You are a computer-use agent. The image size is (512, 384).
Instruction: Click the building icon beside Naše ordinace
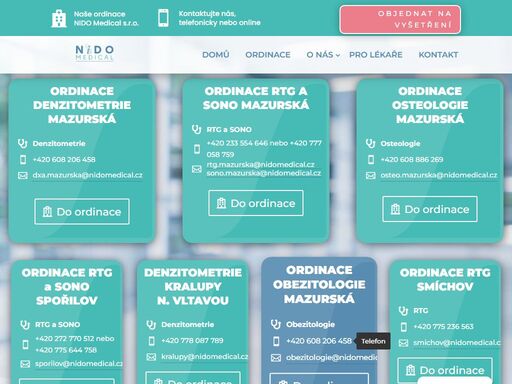[x=59, y=18]
